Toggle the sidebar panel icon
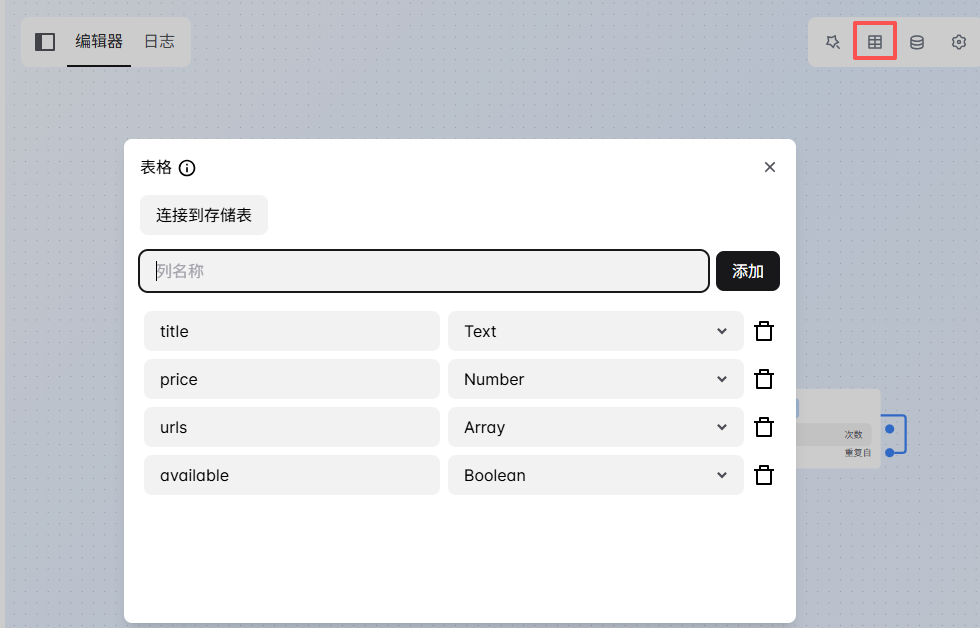Viewport: 980px width, 628px height. pos(45,41)
